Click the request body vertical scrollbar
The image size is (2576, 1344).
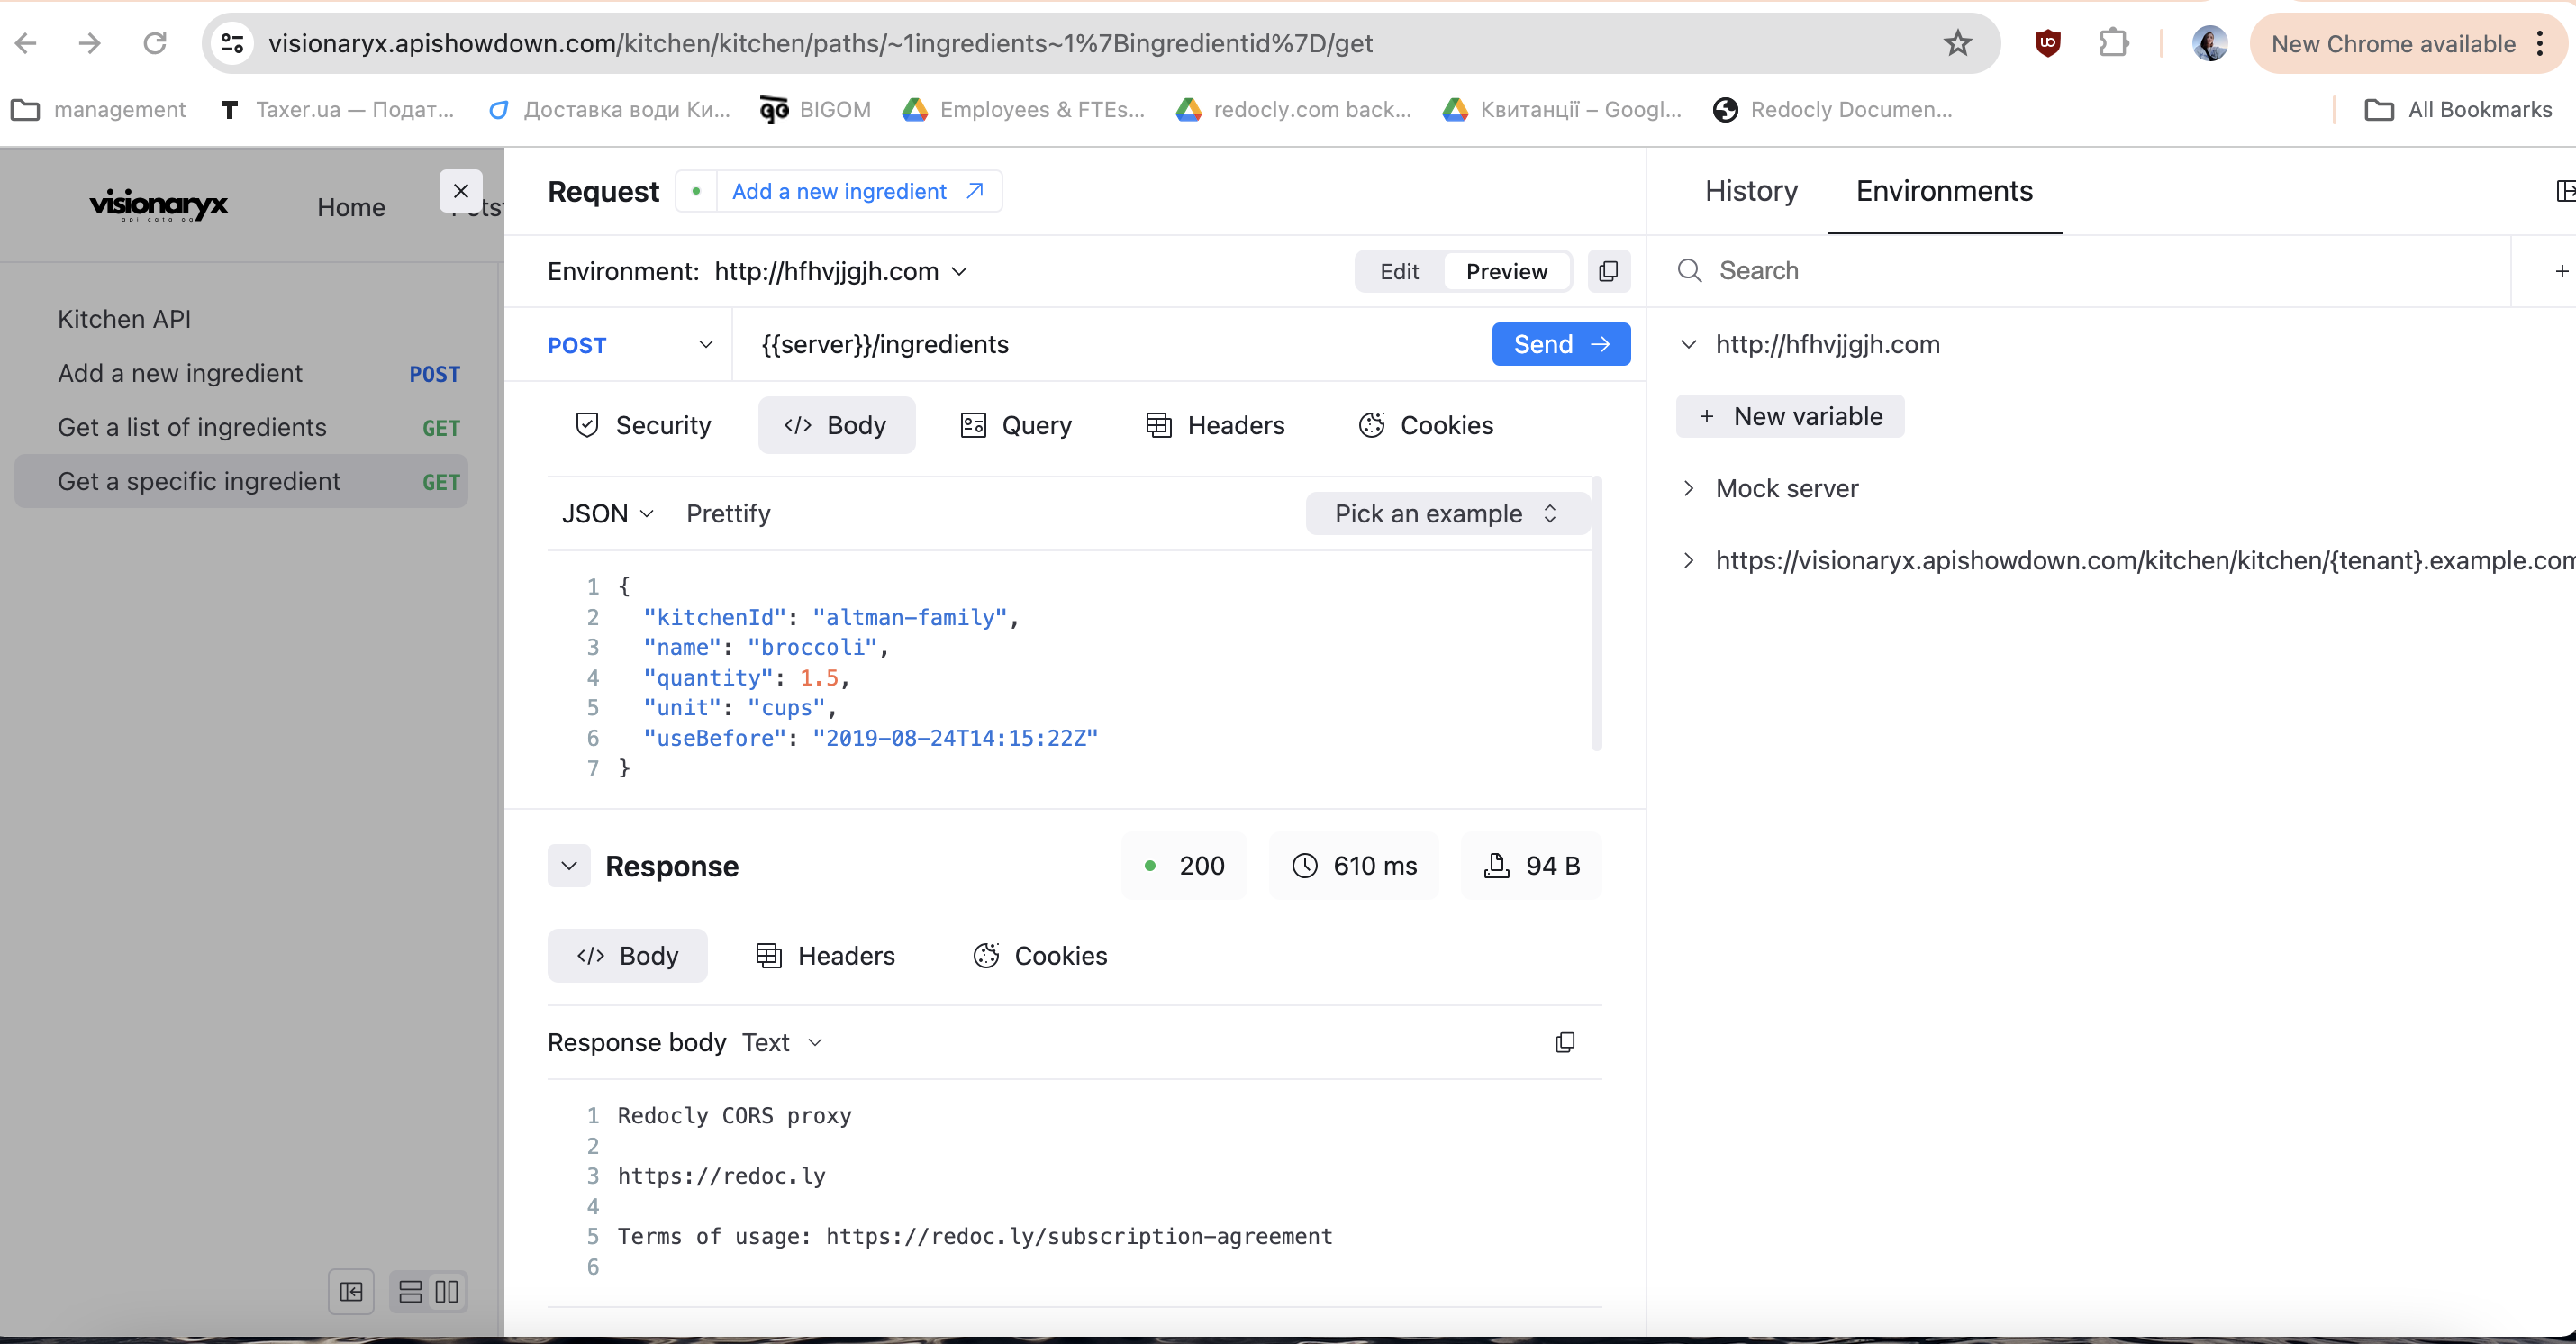tap(1596, 613)
